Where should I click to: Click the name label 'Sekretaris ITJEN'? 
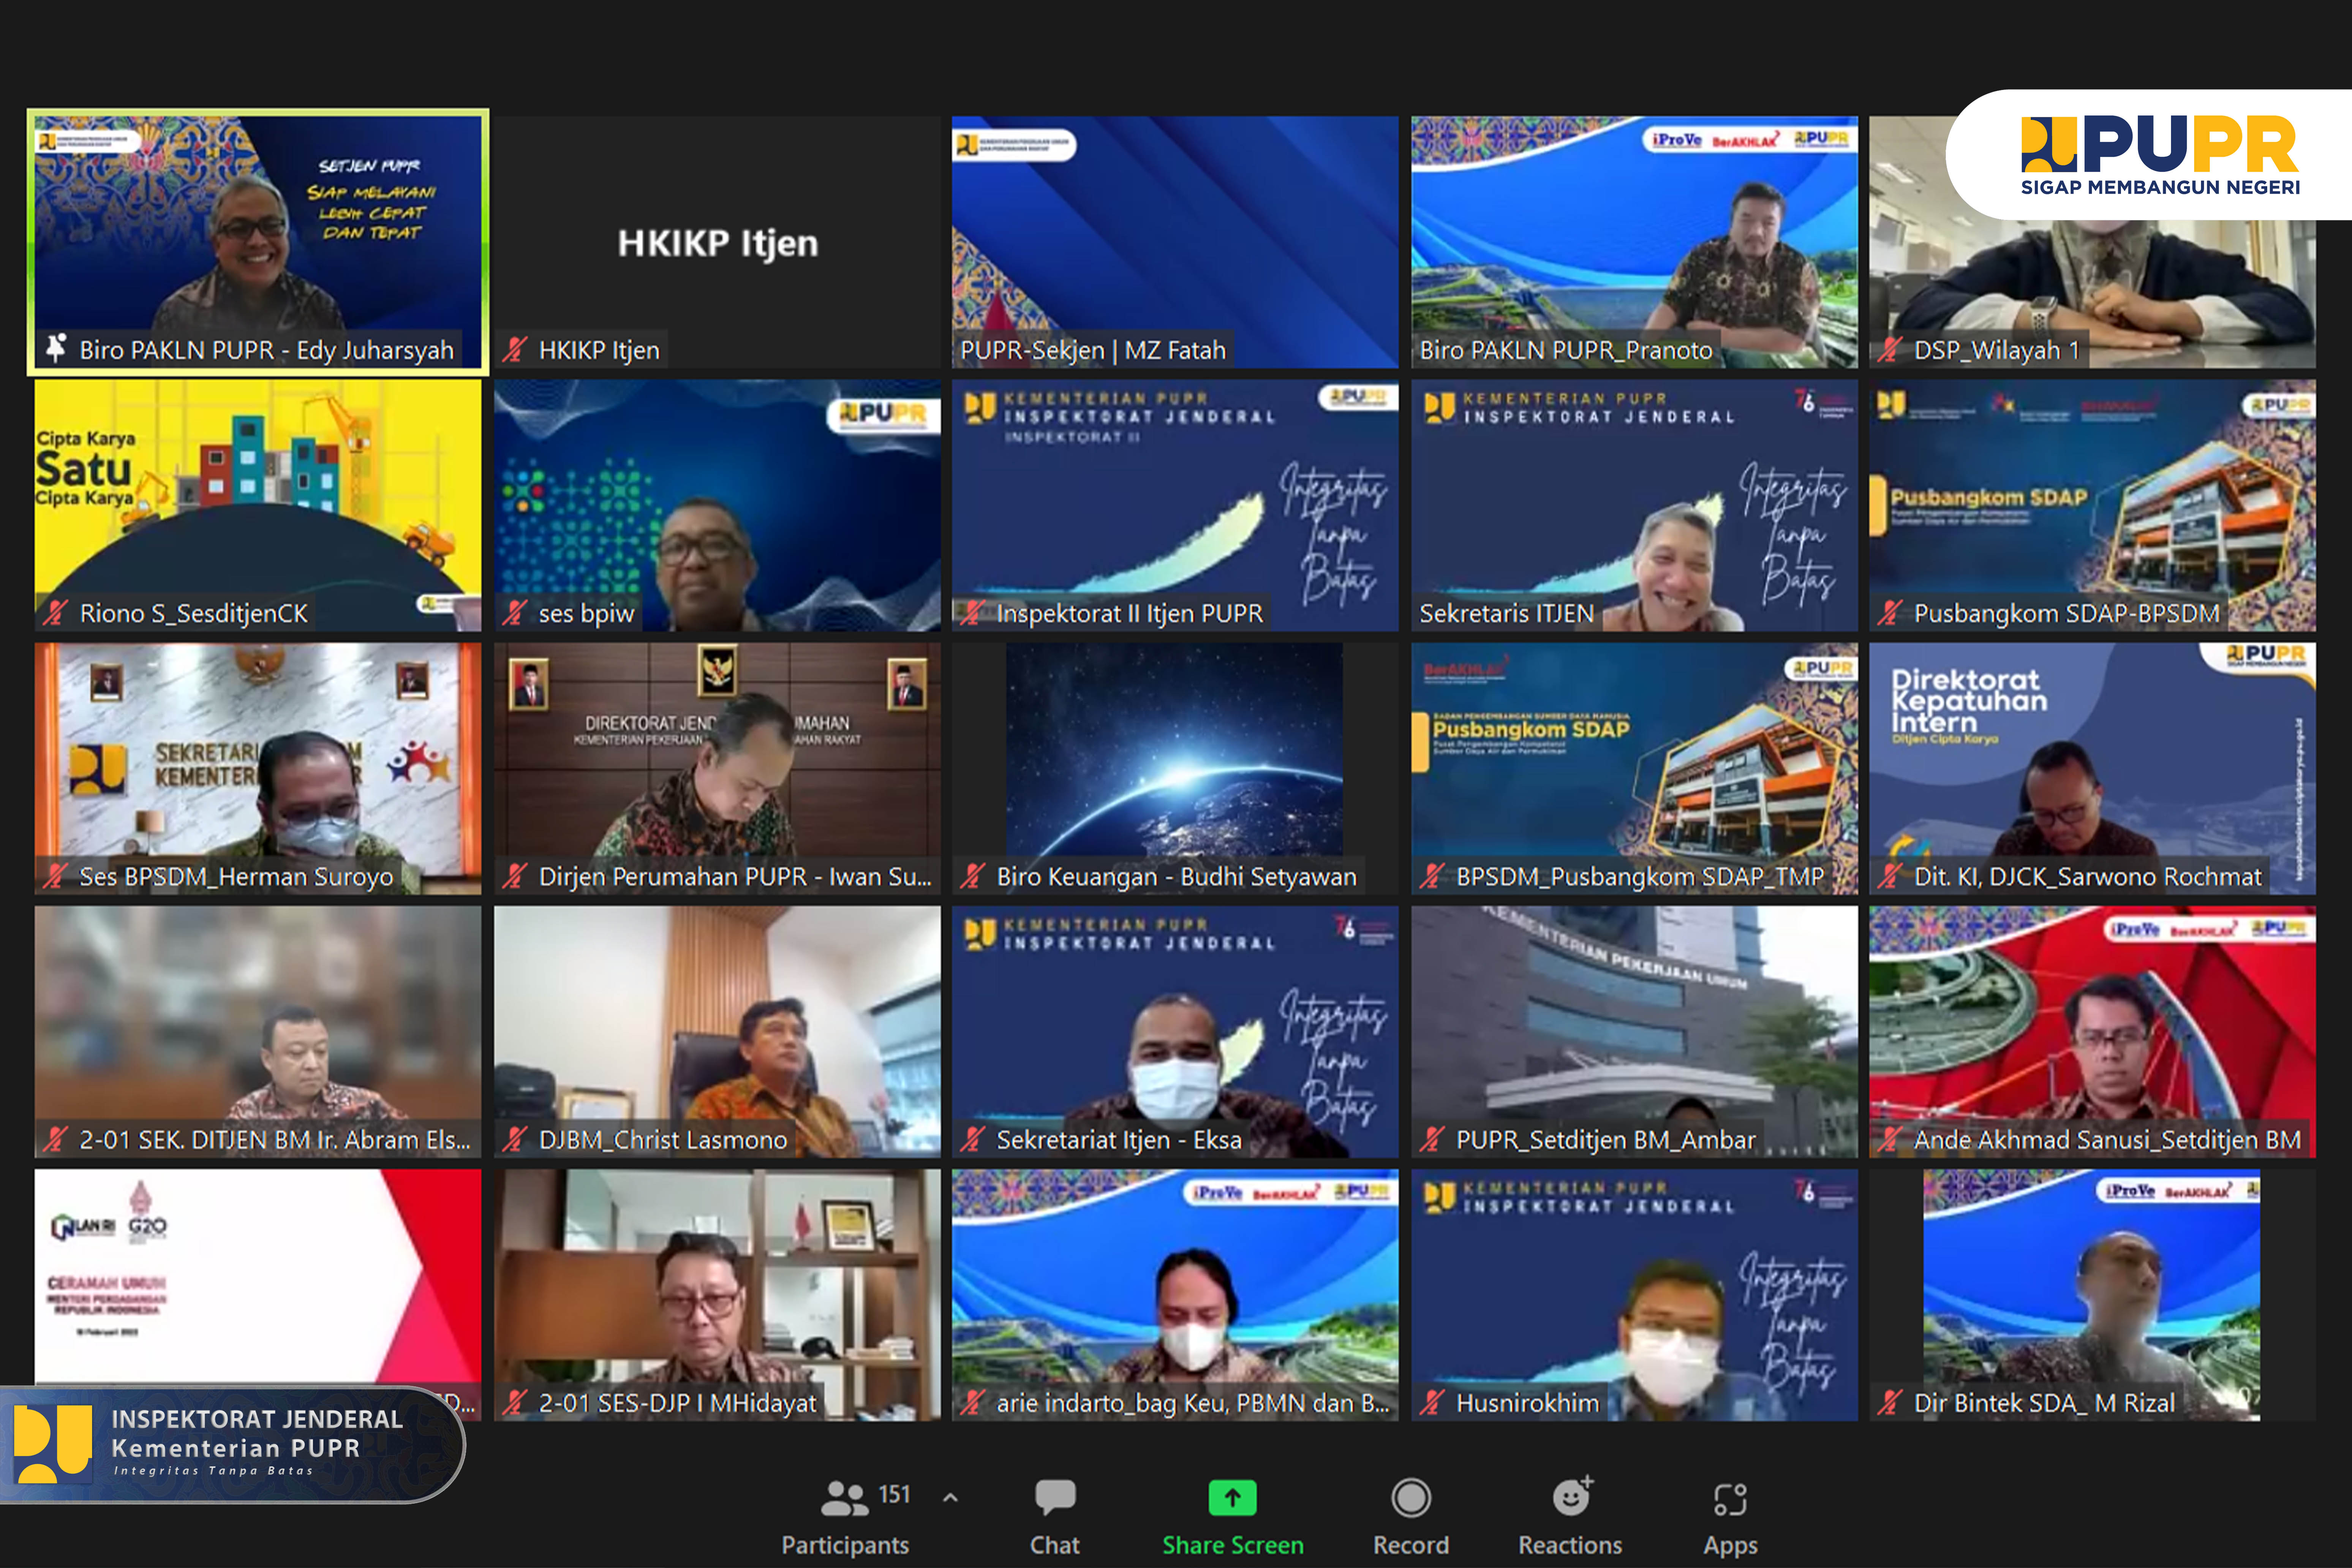tap(1506, 613)
